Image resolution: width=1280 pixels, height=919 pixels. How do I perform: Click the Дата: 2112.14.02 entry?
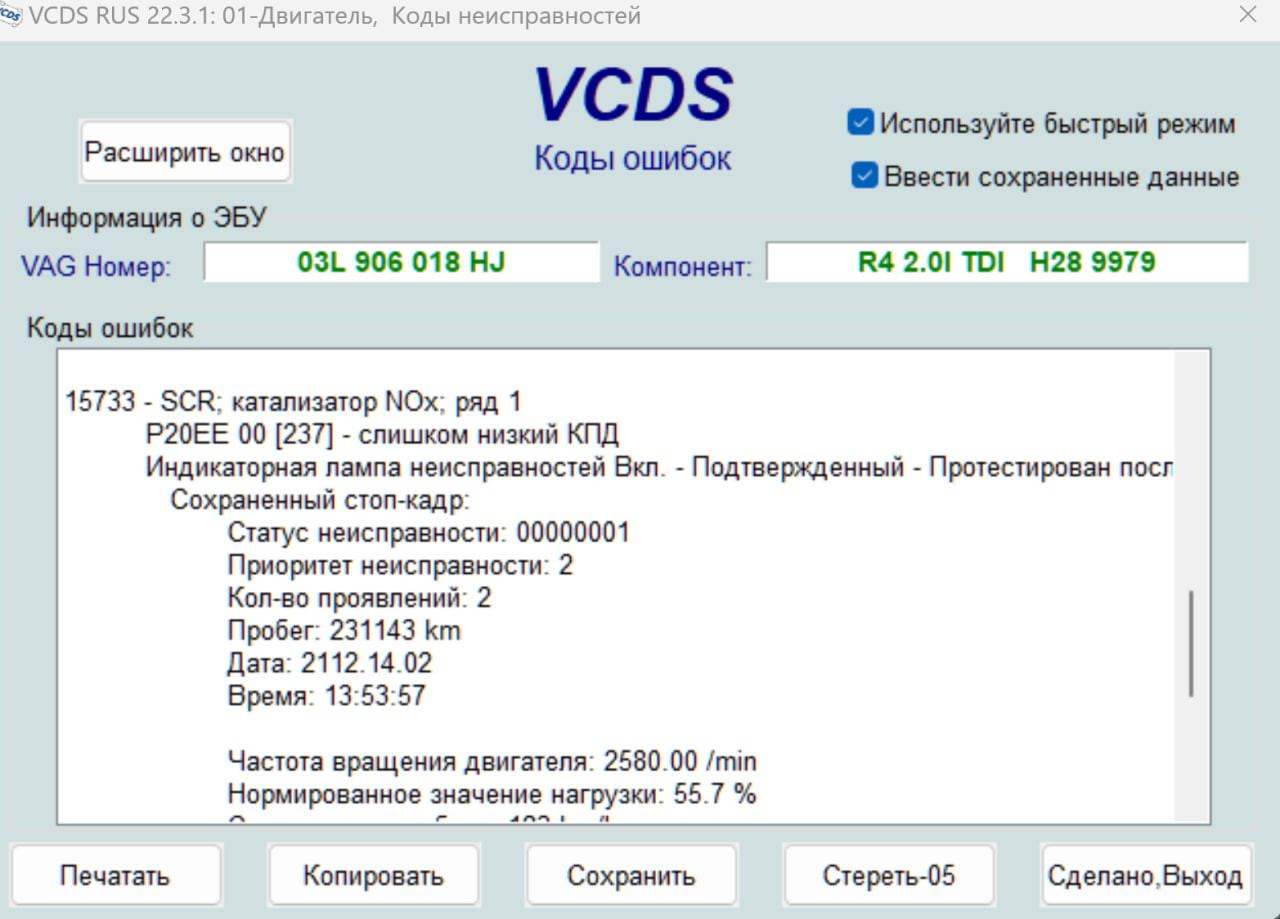click(330, 664)
